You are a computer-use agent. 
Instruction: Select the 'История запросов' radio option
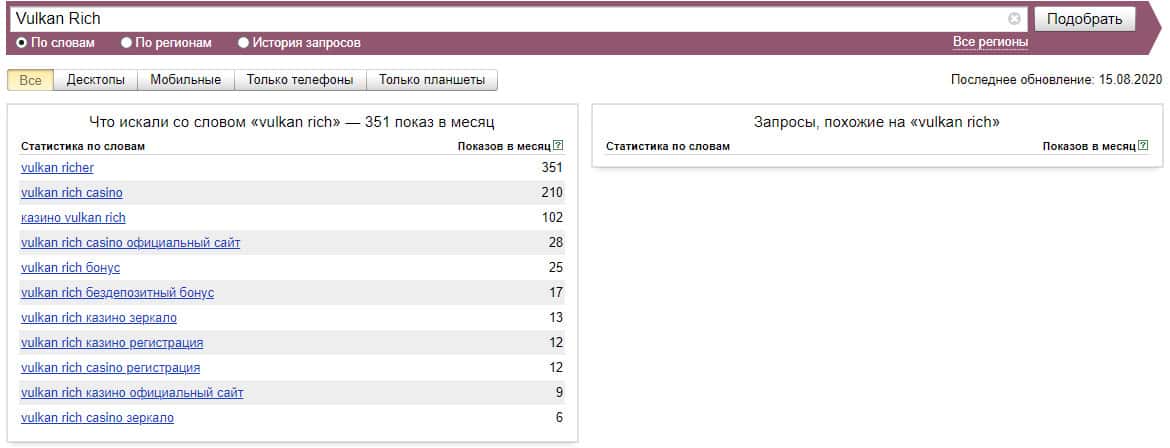click(x=243, y=43)
